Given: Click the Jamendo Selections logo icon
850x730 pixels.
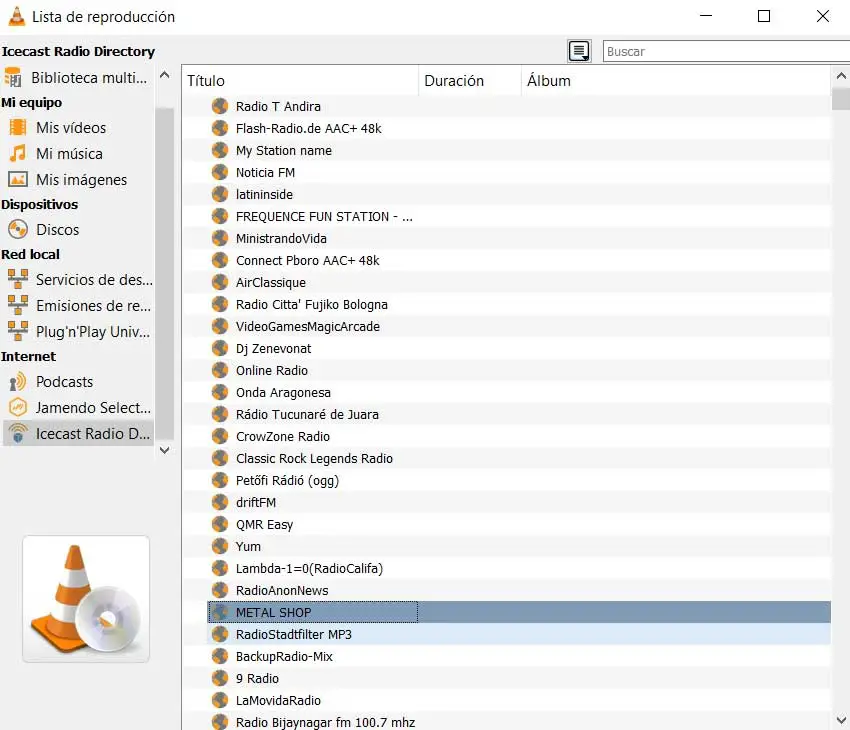Looking at the screenshot, I should coord(17,407).
